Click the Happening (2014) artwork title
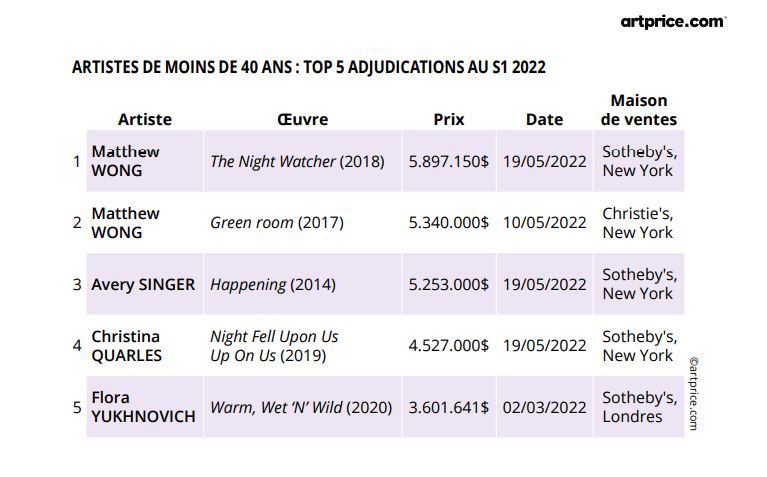This screenshot has height=477, width=767. pos(273,284)
